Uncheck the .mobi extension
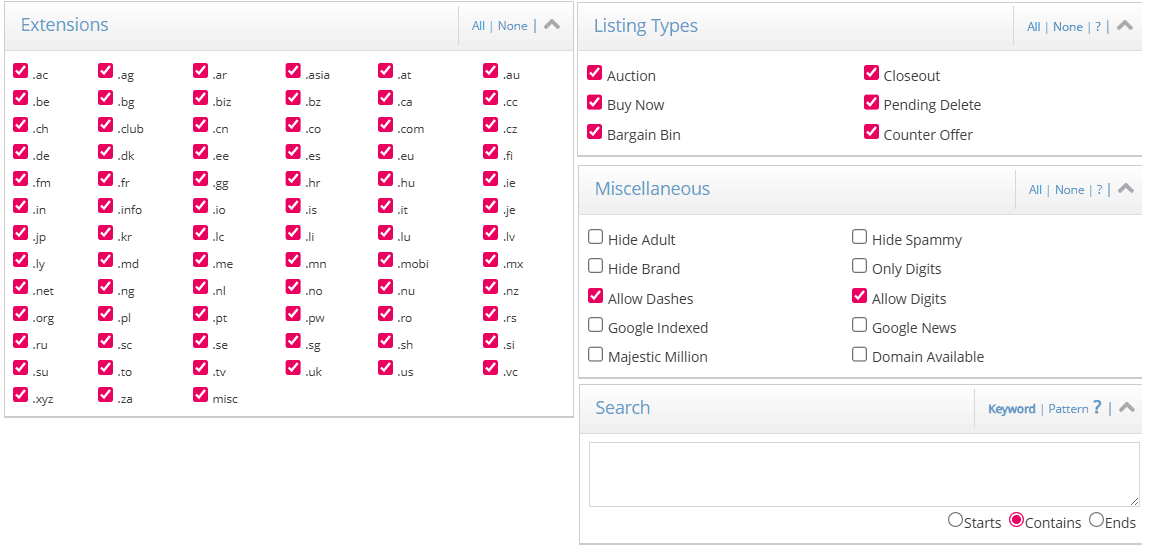1151x549 pixels. [385, 260]
